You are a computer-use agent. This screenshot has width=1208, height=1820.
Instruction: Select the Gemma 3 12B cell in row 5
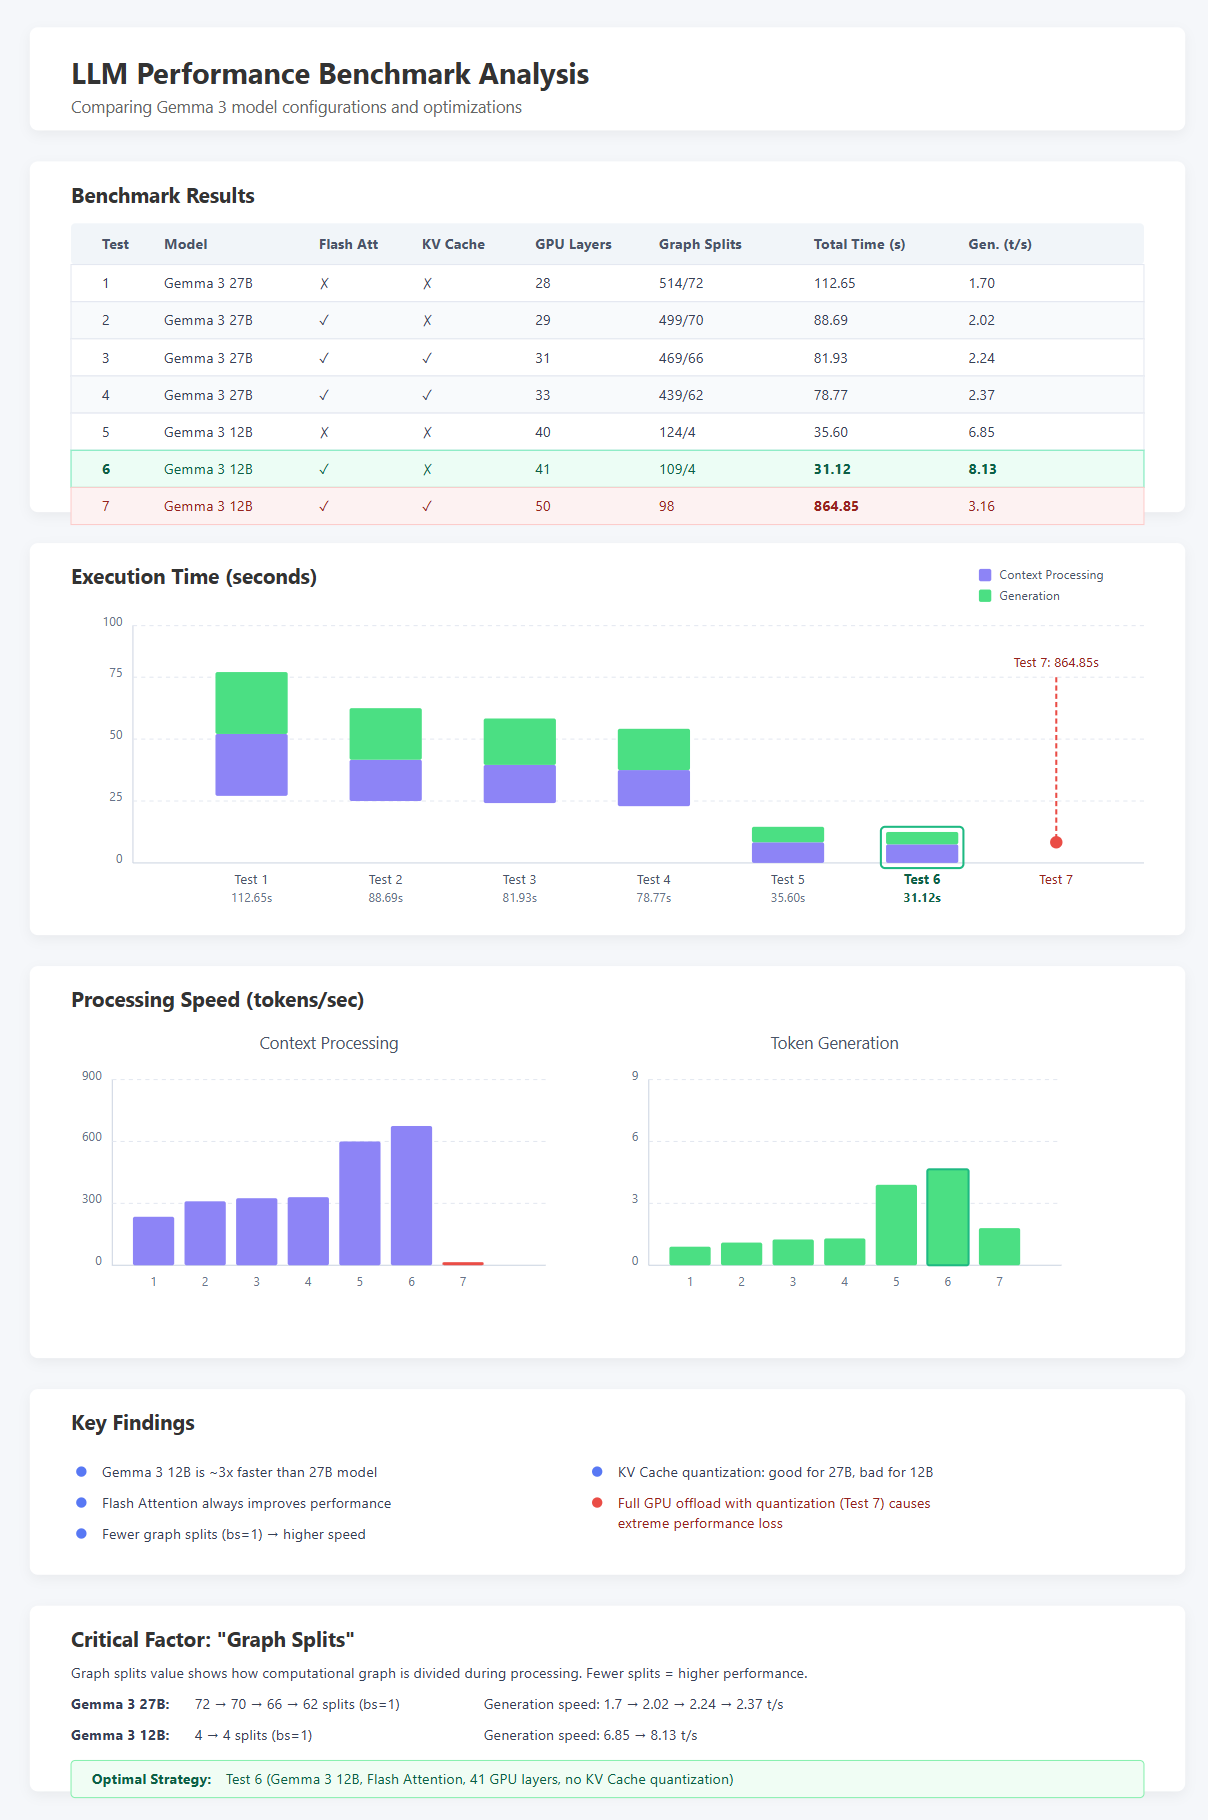208,432
